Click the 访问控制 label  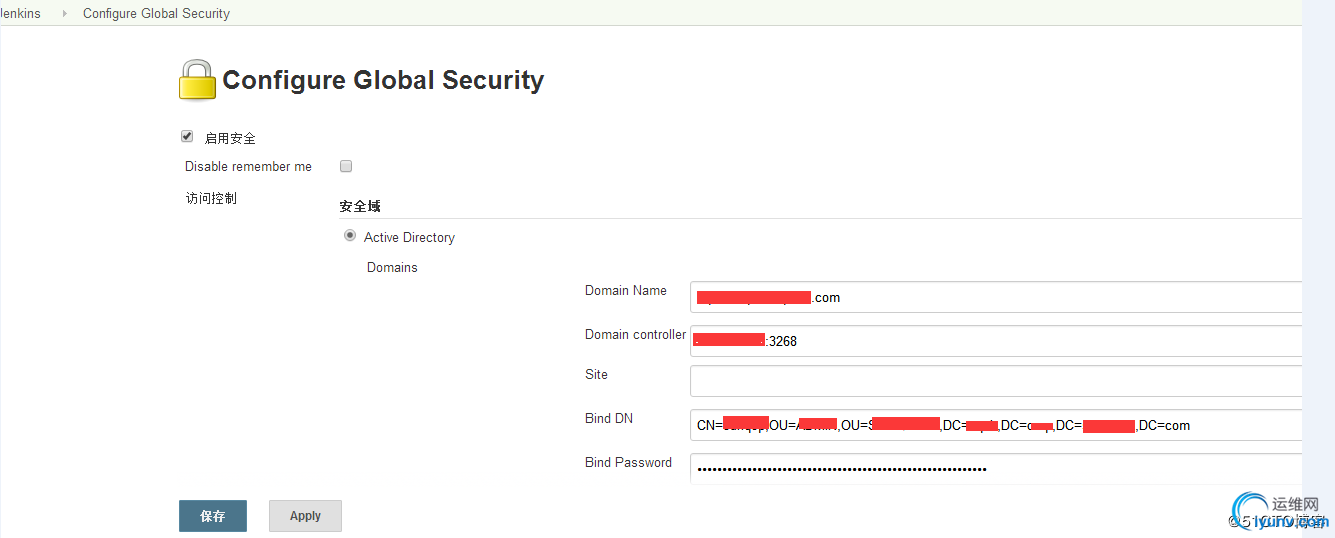click(211, 198)
